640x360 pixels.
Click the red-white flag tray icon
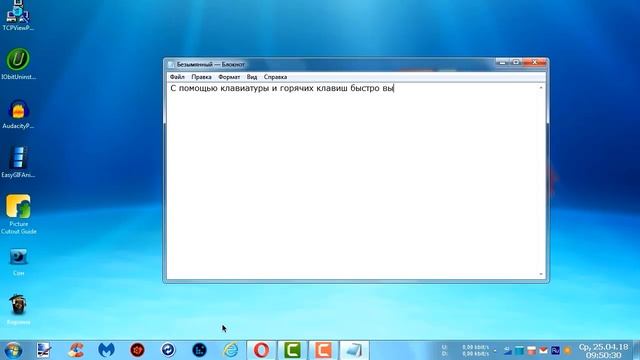[531, 350]
